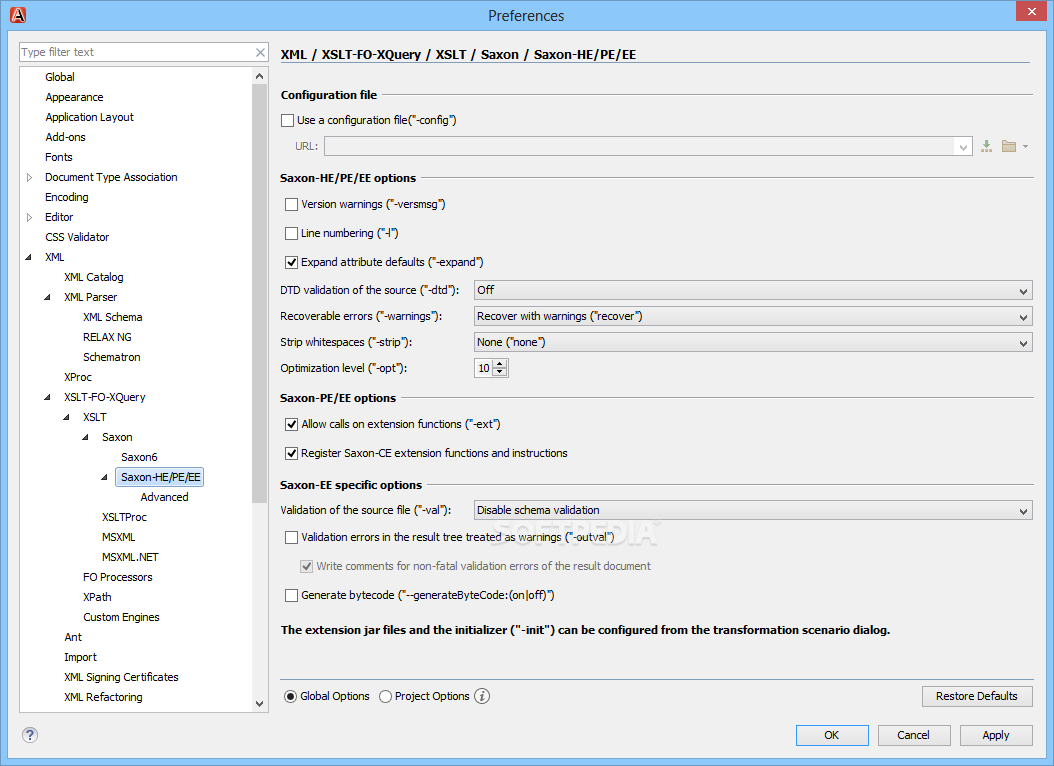Screen dimensions: 1054x766
Task: Enable Use a configuration file checkbox
Action: pos(288,120)
